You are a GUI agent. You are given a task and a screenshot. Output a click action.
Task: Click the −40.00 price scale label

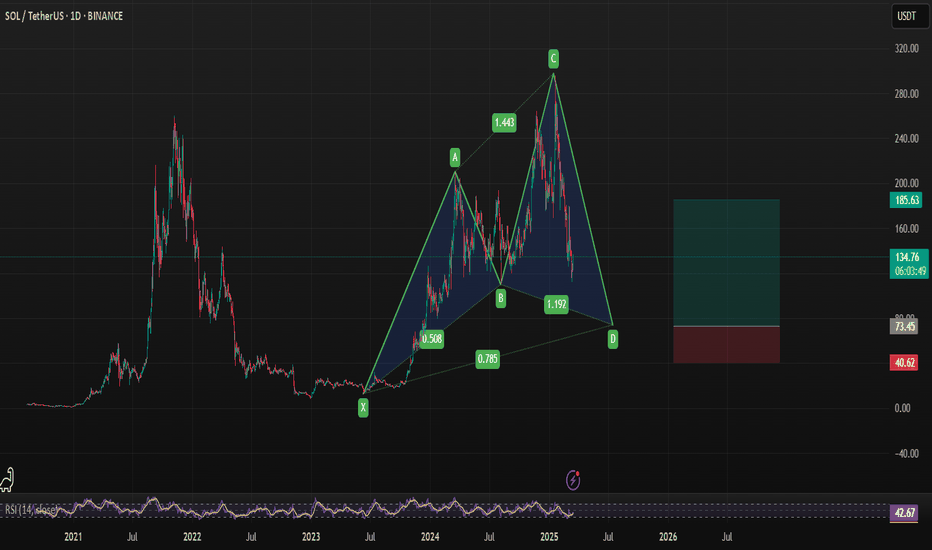tap(906, 453)
